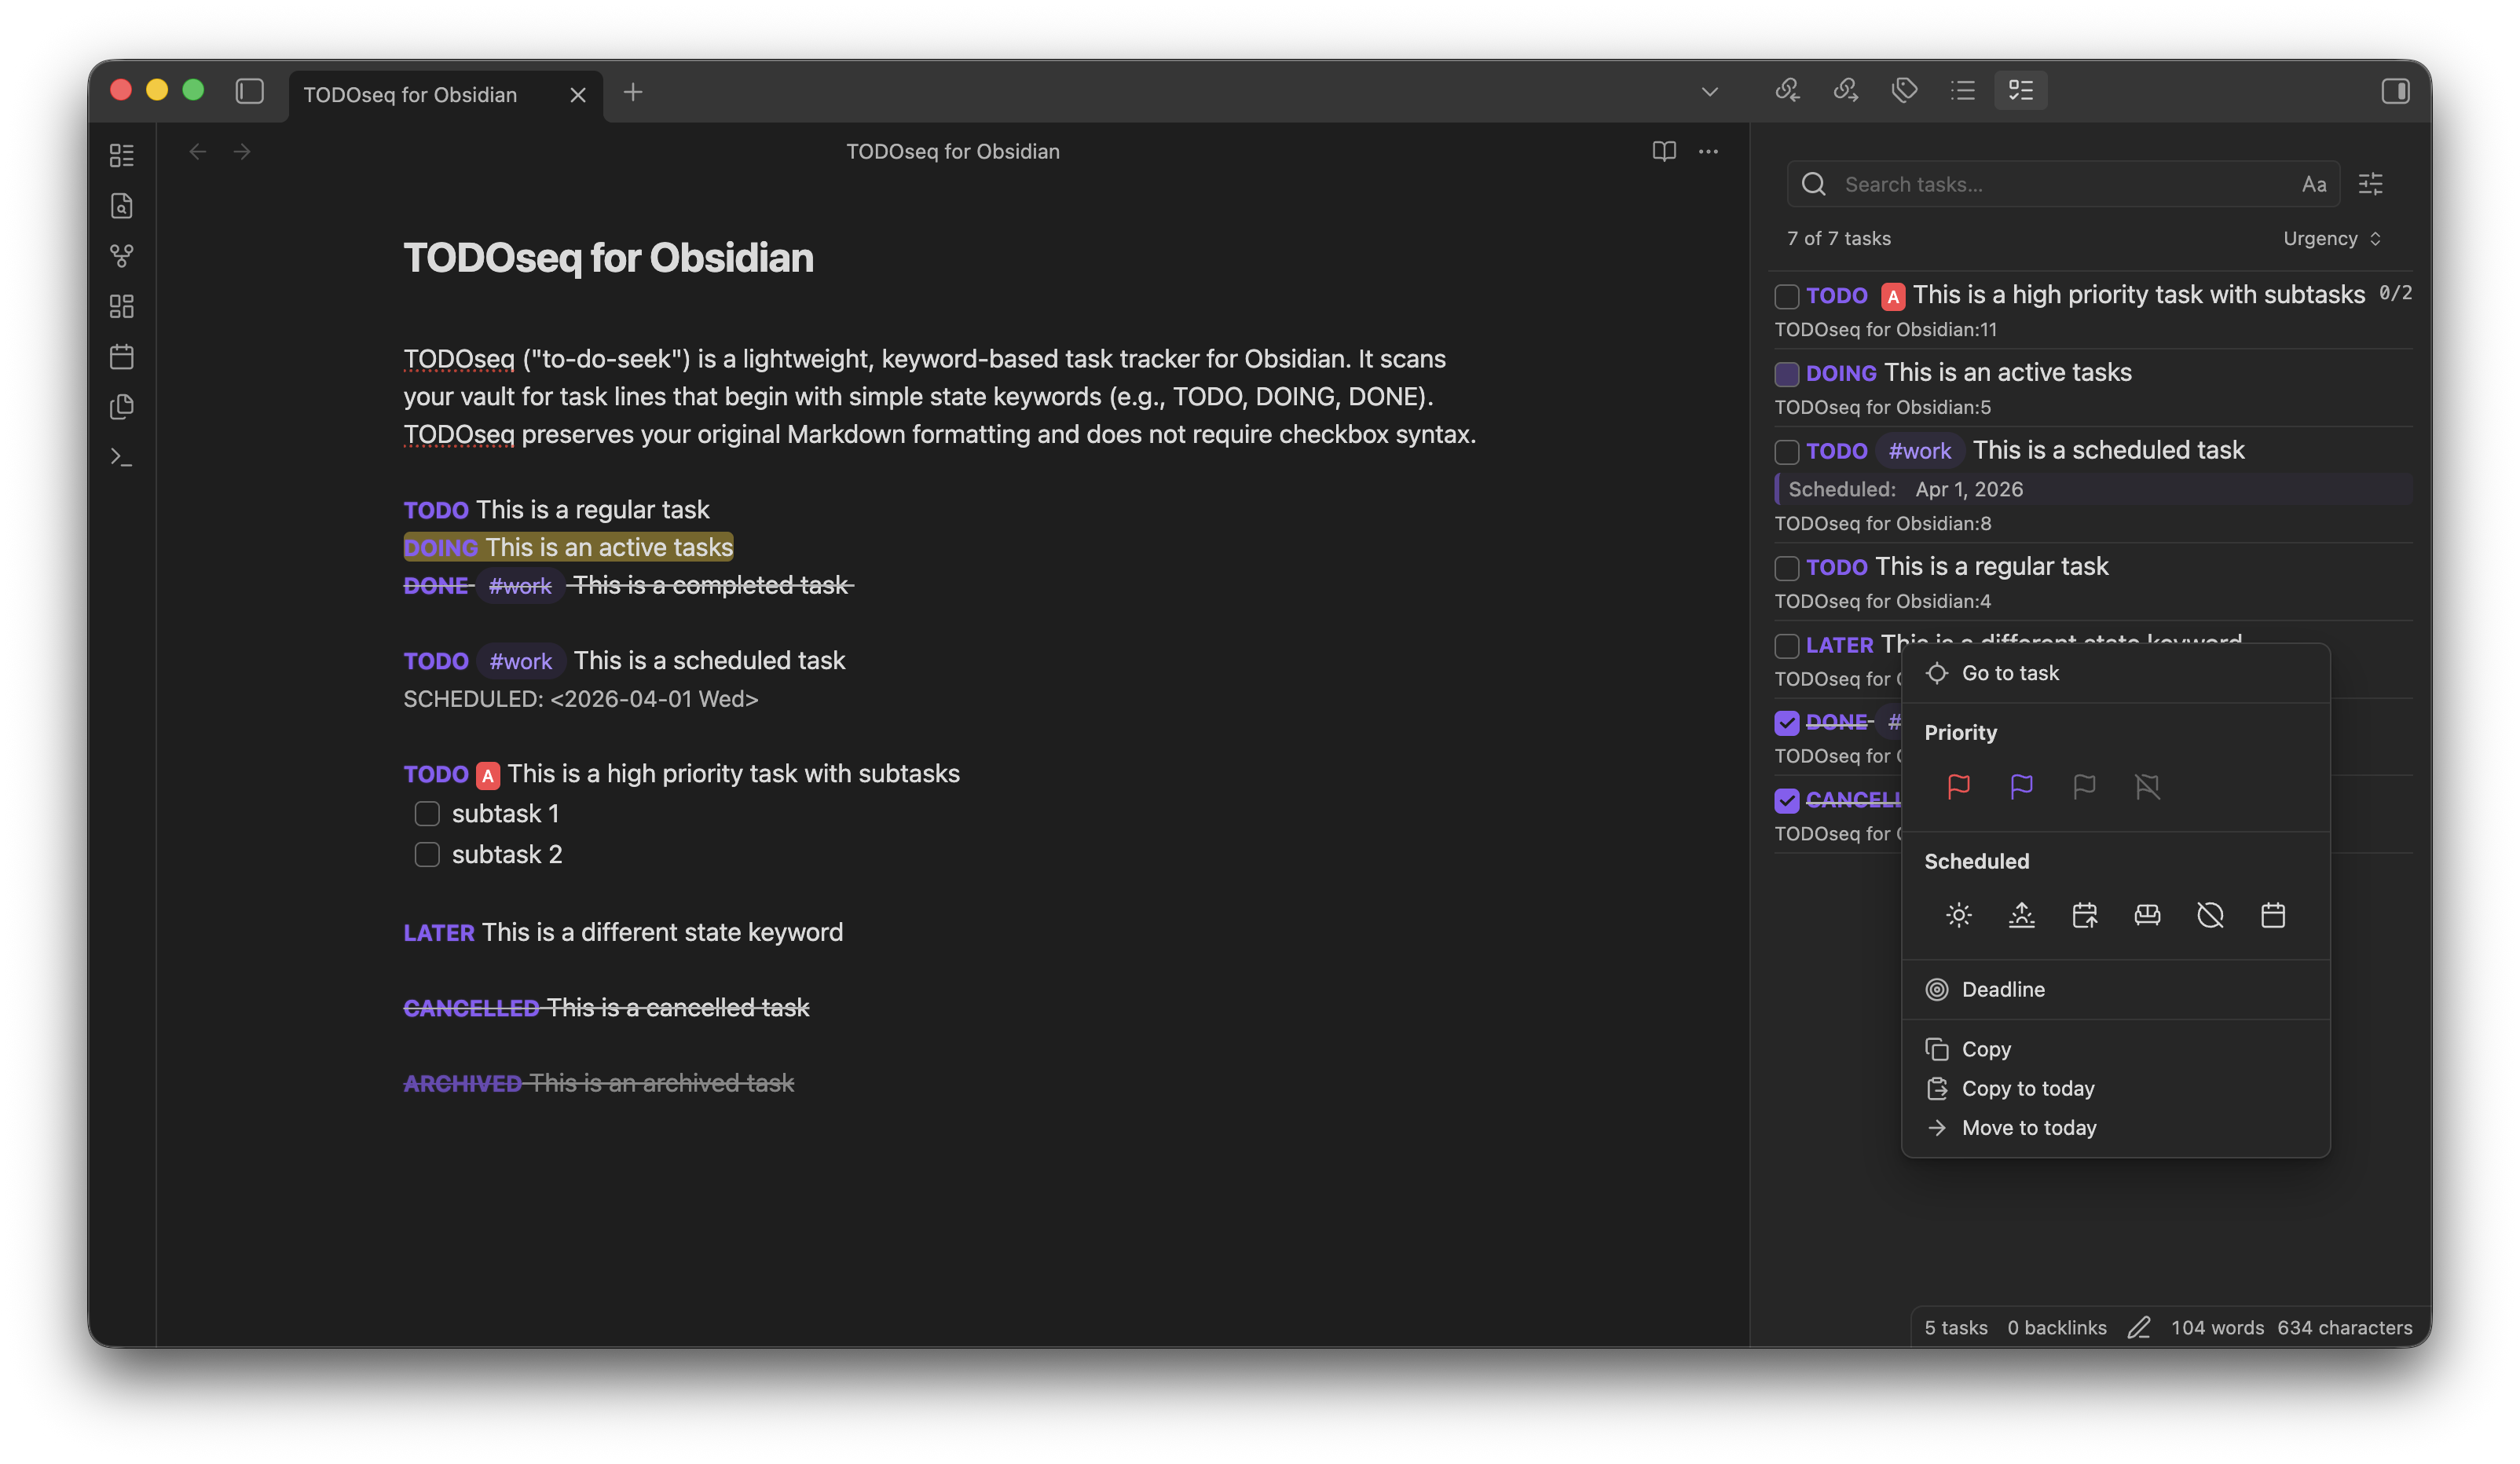Viewport: 2520px width, 1464px height.
Task: Toggle reading view book icon
Action: [x=1664, y=151]
